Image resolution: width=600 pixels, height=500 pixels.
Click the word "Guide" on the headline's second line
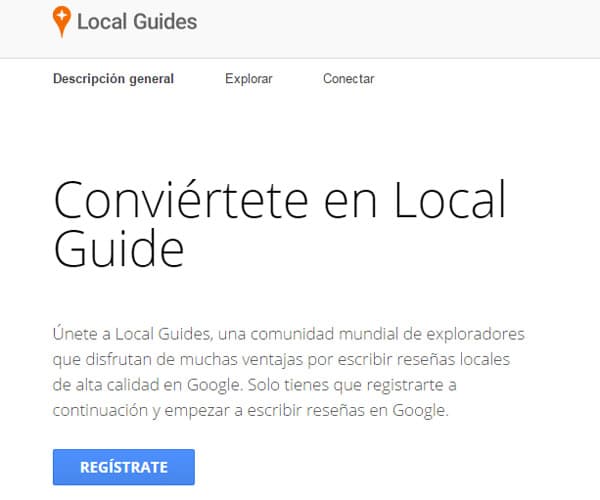click(x=118, y=250)
